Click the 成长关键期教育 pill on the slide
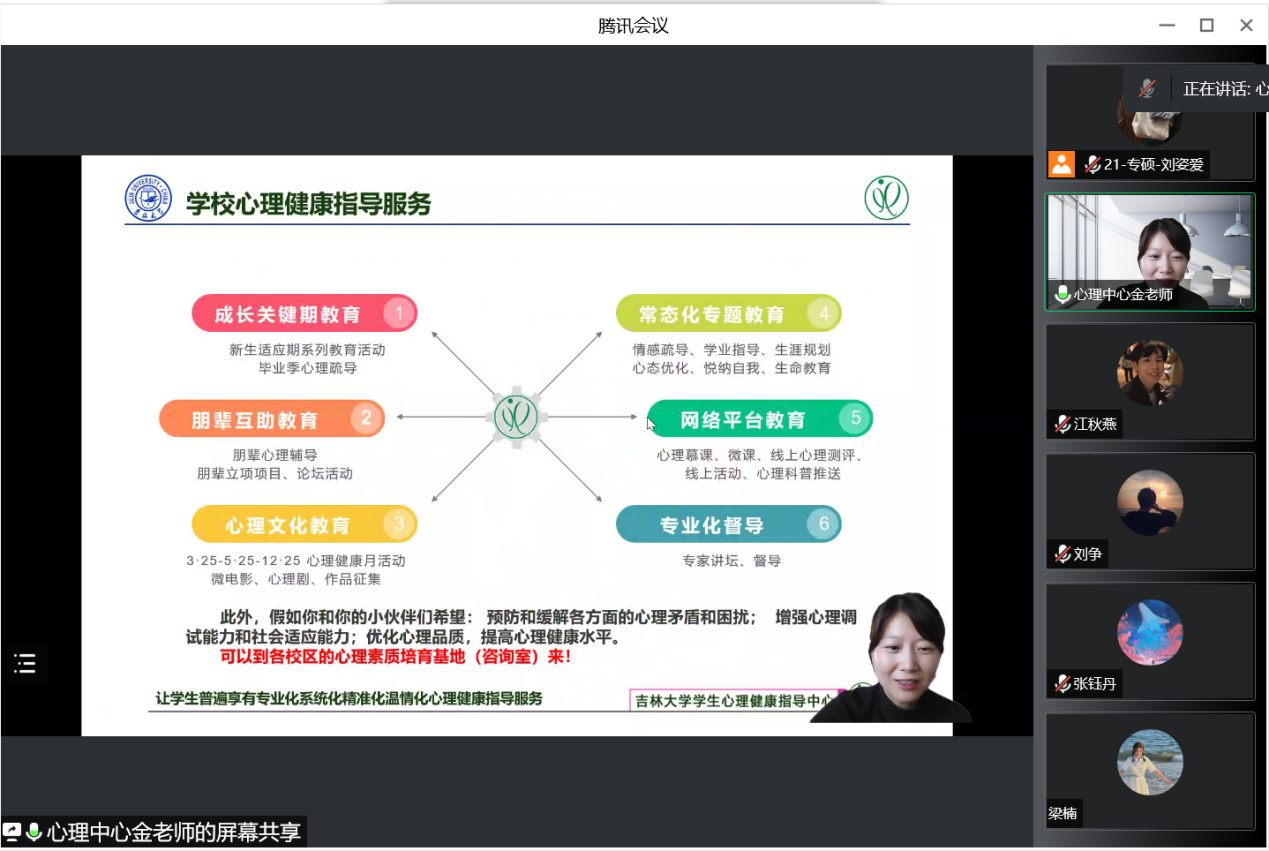Image resolution: width=1269 pixels, height=851 pixels. pyautogui.click(x=304, y=314)
